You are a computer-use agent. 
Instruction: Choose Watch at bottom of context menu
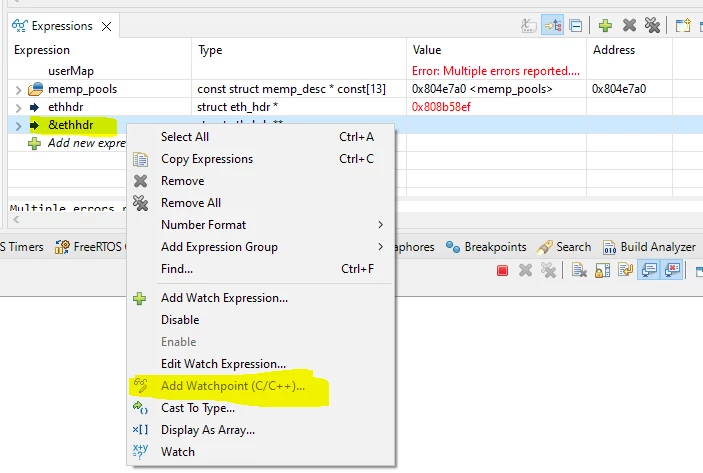[261, 451]
